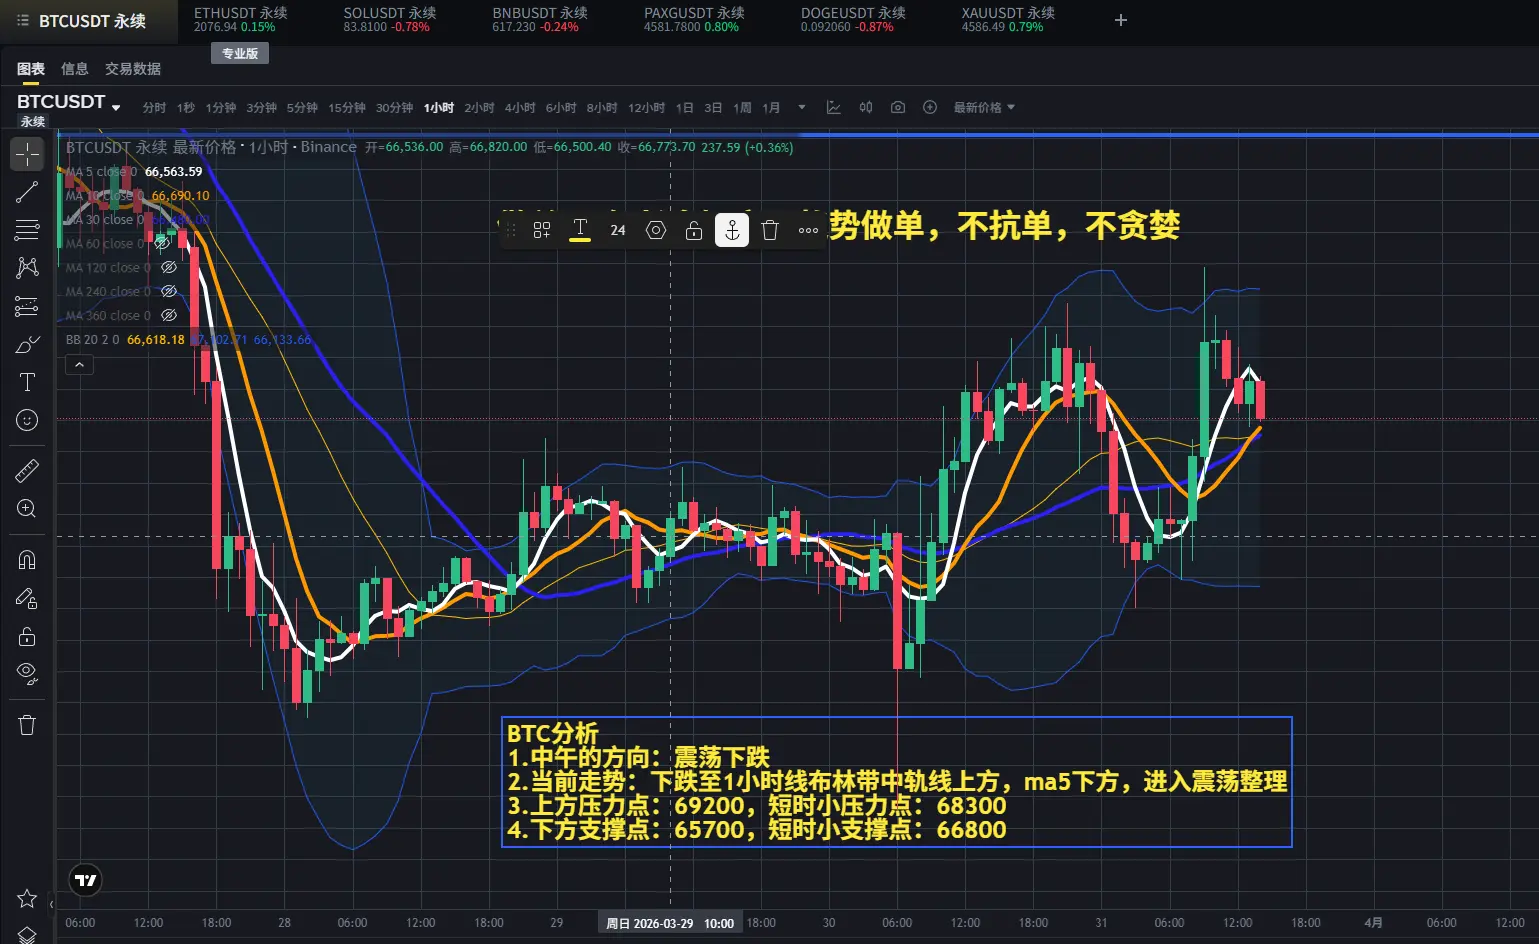The image size is (1539, 944).
Task: Open the emoji icons tool
Action: coord(27,420)
